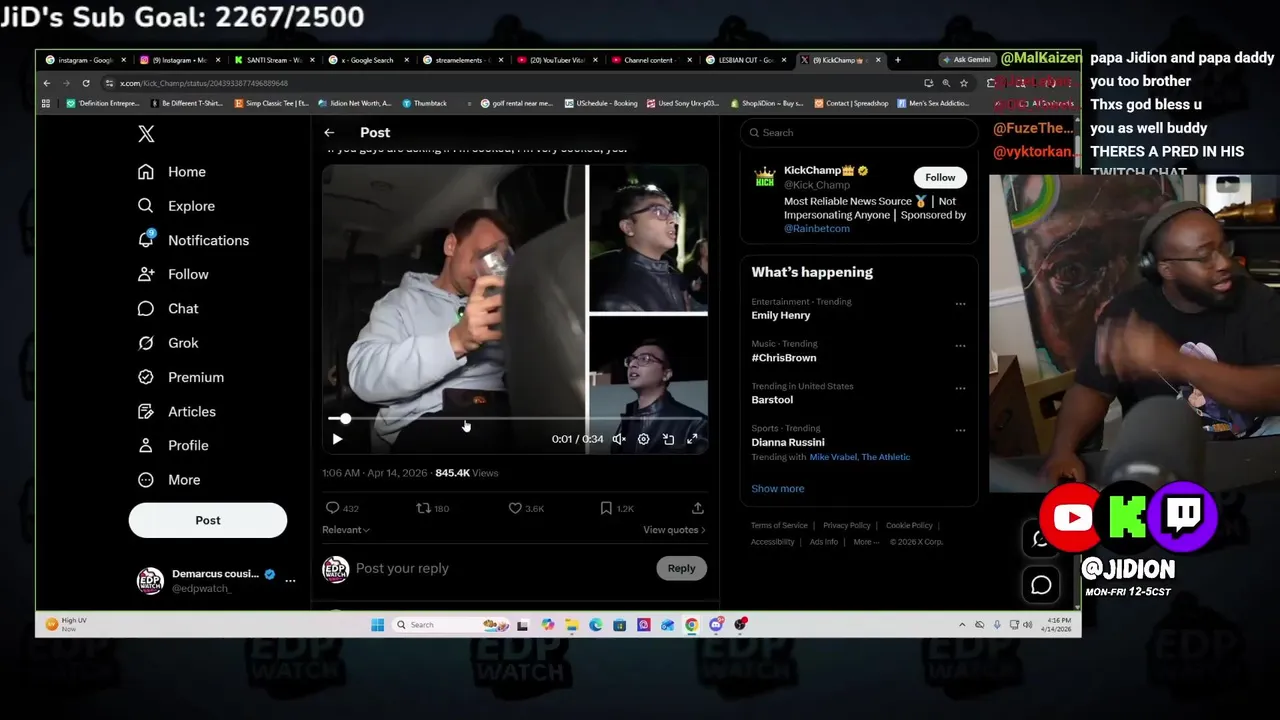The image size is (1280, 720).
Task: Switch to the Channel content browser tab
Action: pyautogui.click(x=650, y=60)
